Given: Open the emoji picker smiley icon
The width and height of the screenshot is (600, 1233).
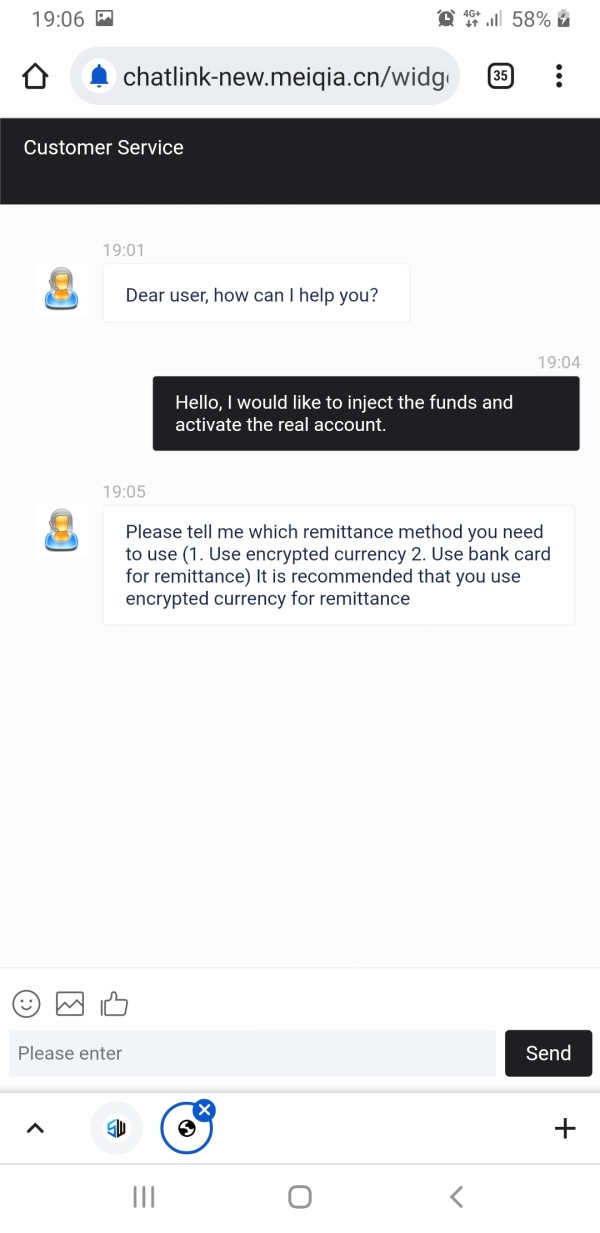Looking at the screenshot, I should (x=27, y=1003).
